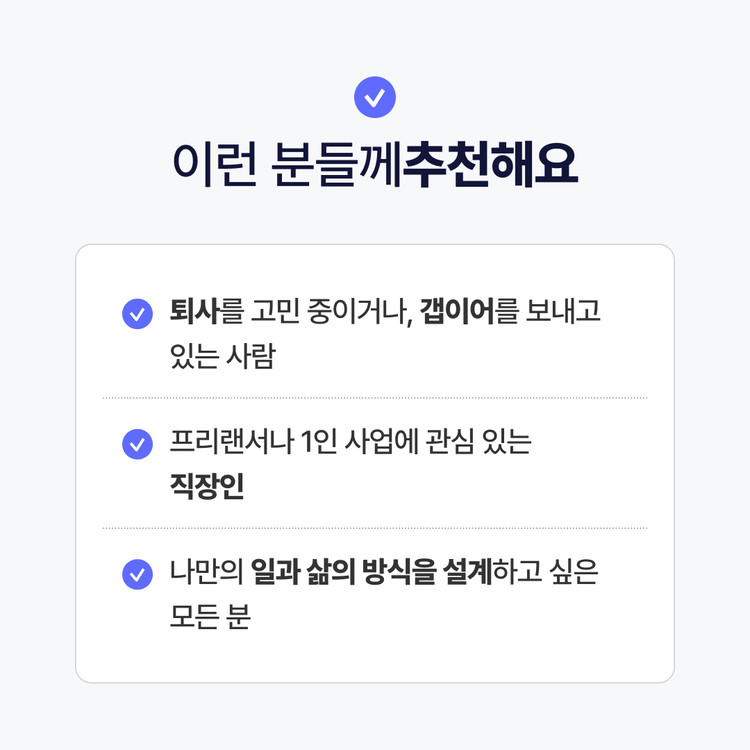Viewport: 750px width, 750px height.
Task: Select the text 모든 분
Action: pos(209,618)
